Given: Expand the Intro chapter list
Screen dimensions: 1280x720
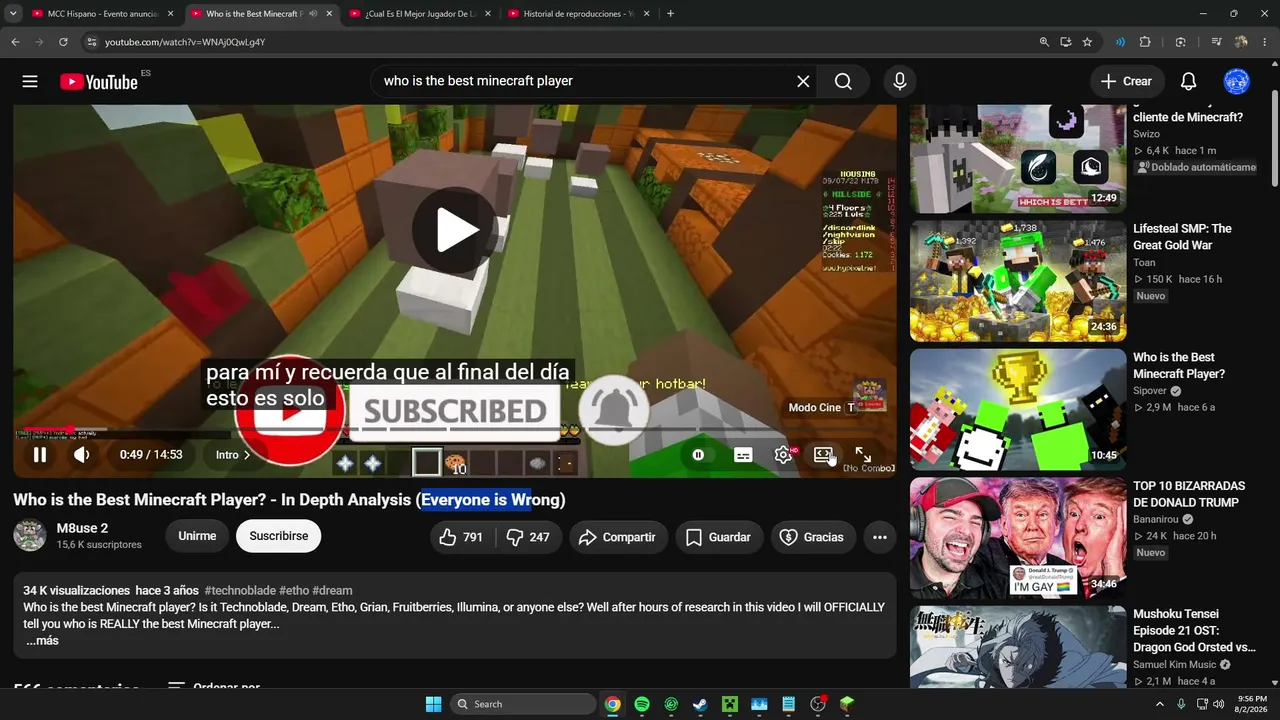Looking at the screenshot, I should (233, 455).
